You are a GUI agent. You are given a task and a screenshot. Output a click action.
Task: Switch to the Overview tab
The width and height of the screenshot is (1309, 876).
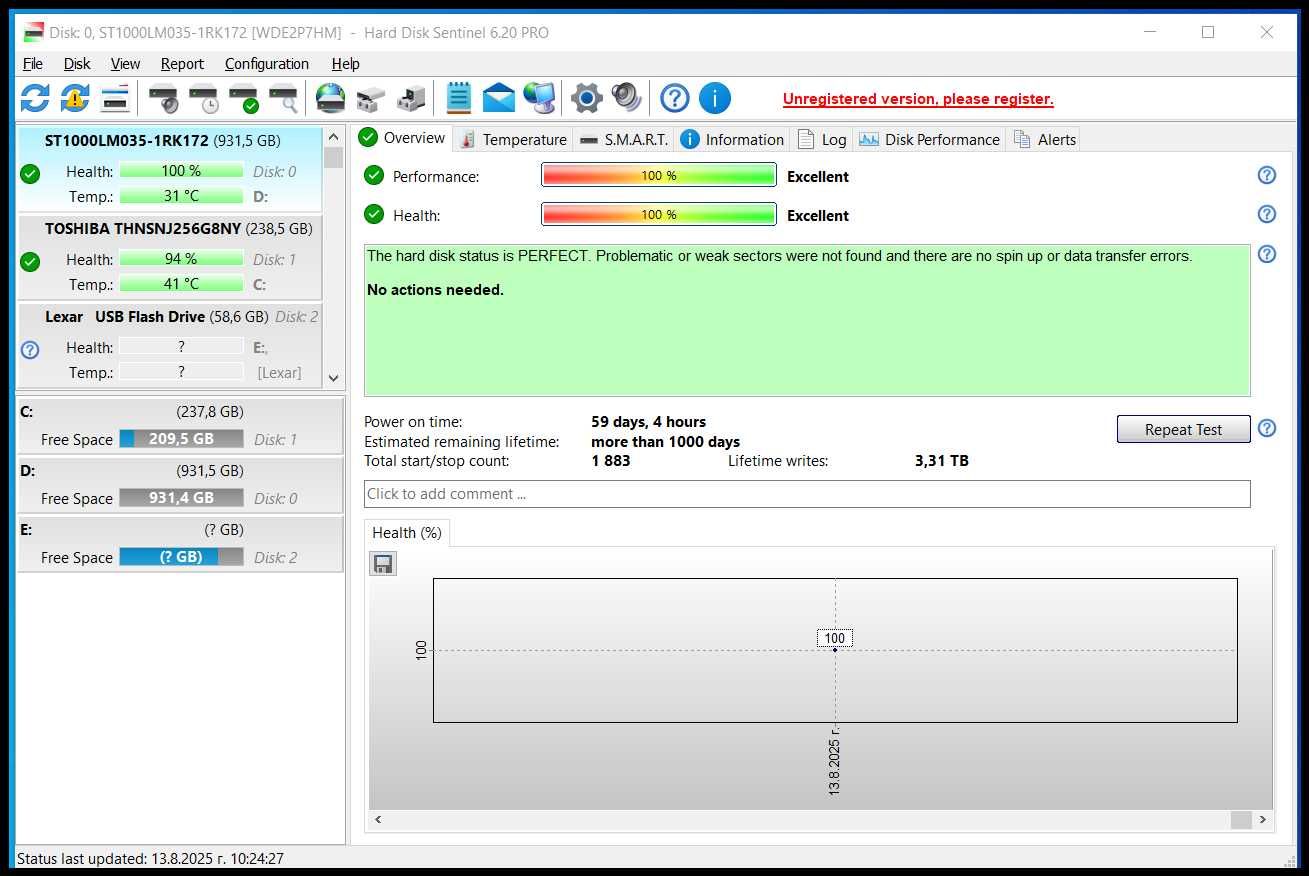[403, 138]
